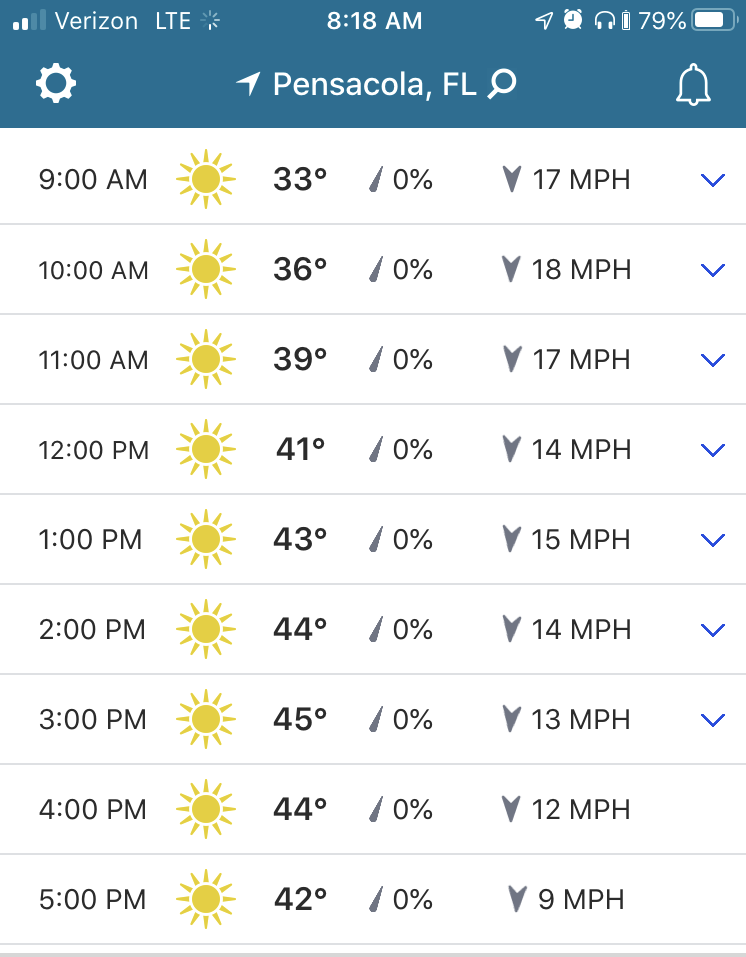
Task: Tap the location arrow beside Pensacola
Action: pos(248,84)
